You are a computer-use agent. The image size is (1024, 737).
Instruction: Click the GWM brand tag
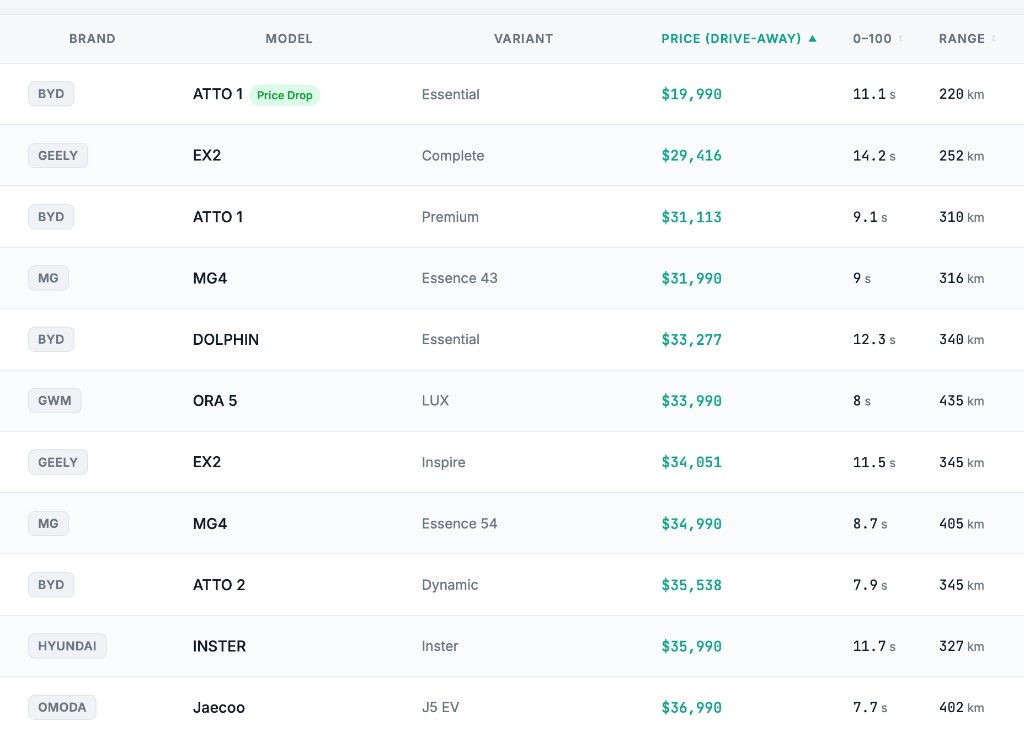point(55,400)
